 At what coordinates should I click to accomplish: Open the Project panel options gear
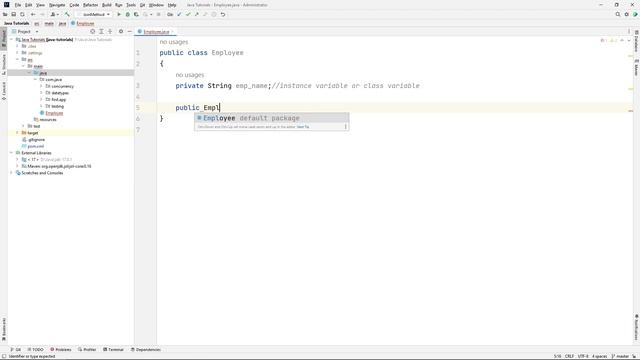click(x=121, y=31)
